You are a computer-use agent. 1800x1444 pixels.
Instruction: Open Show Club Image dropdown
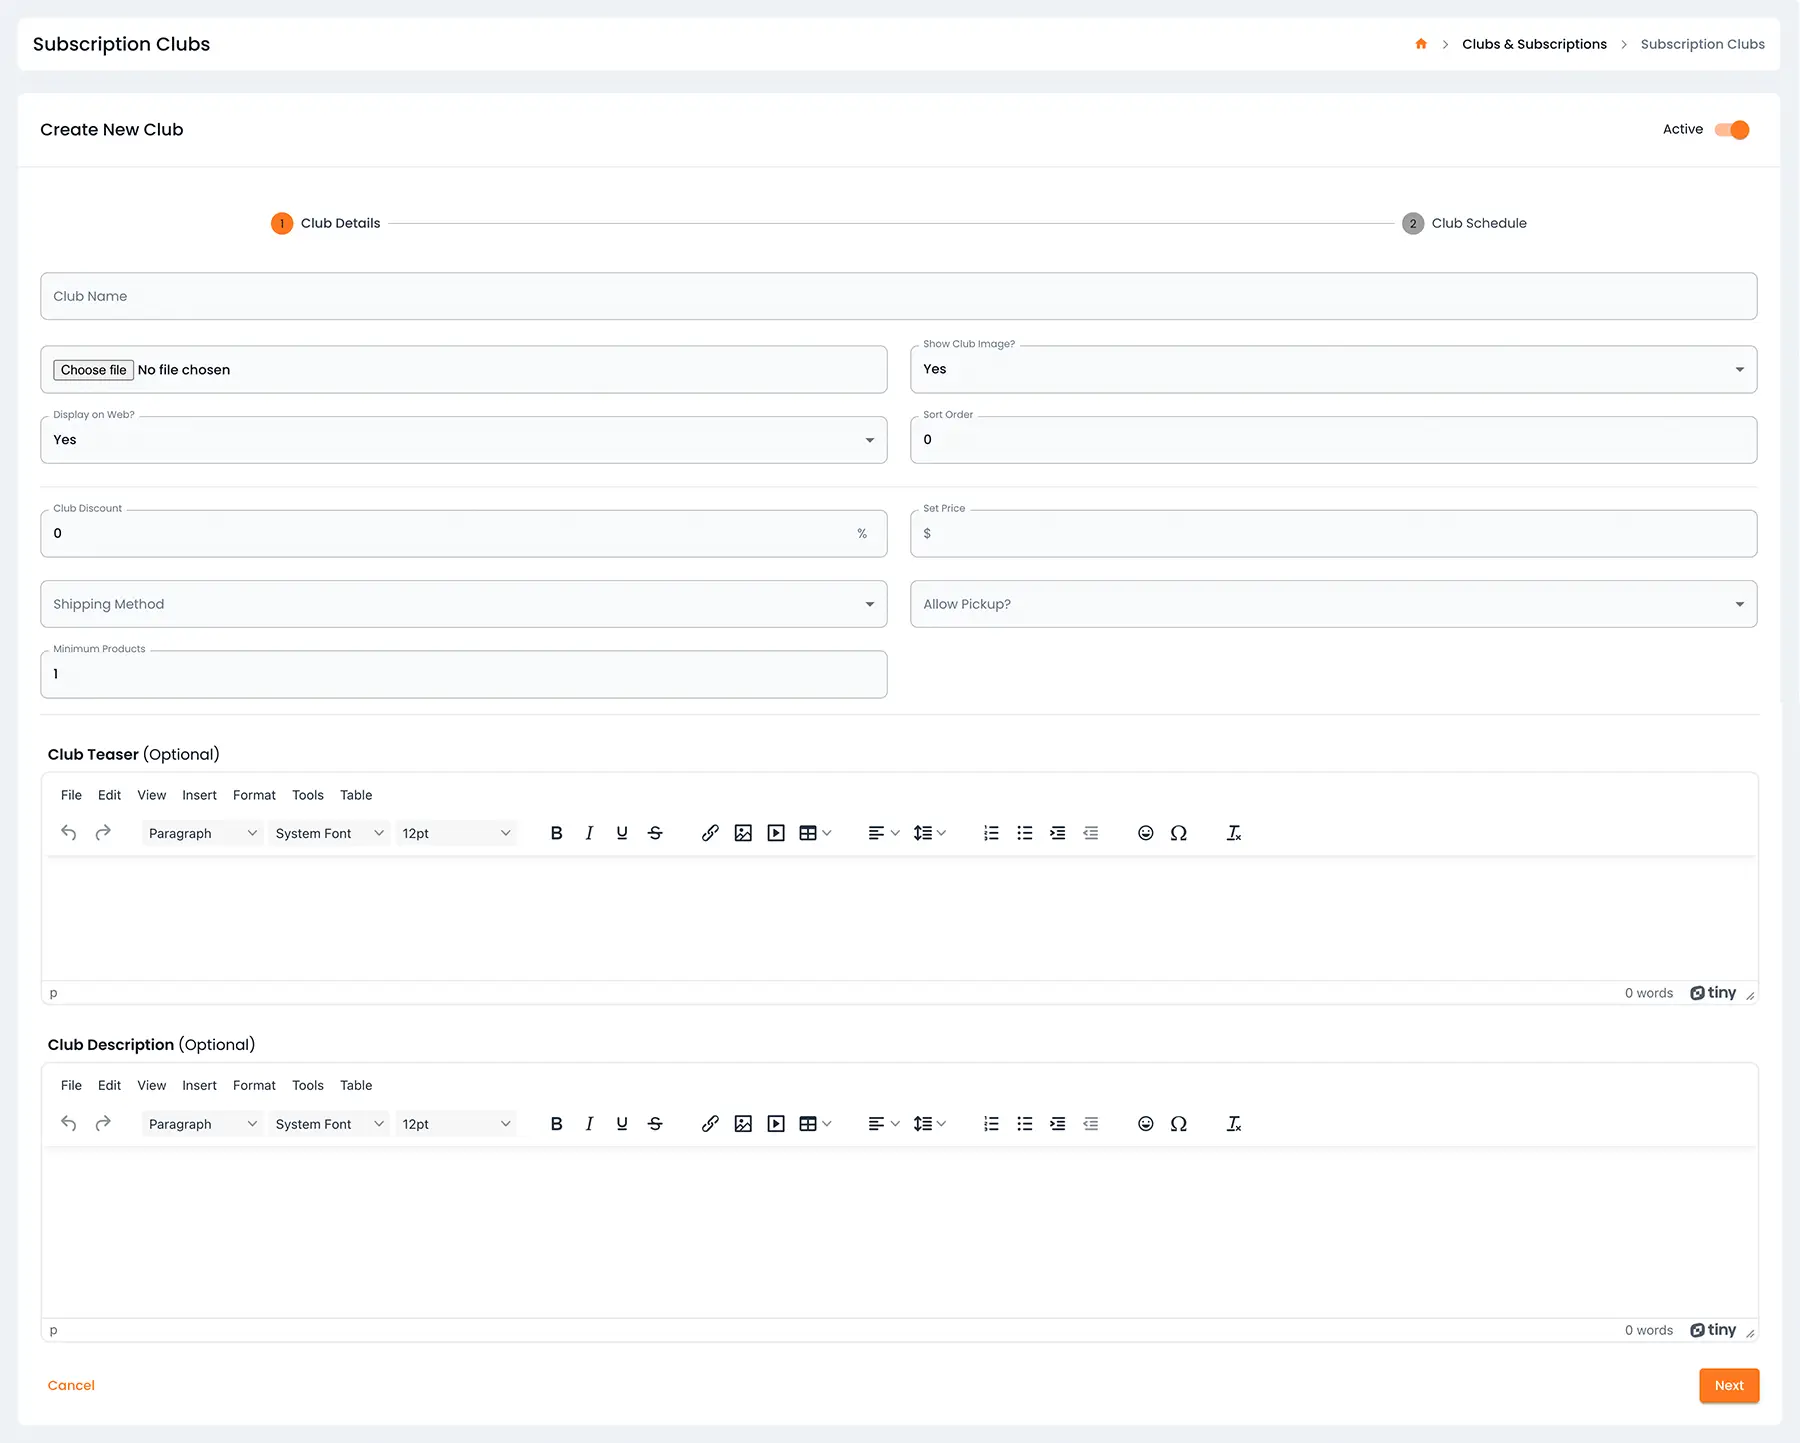pos(1333,370)
